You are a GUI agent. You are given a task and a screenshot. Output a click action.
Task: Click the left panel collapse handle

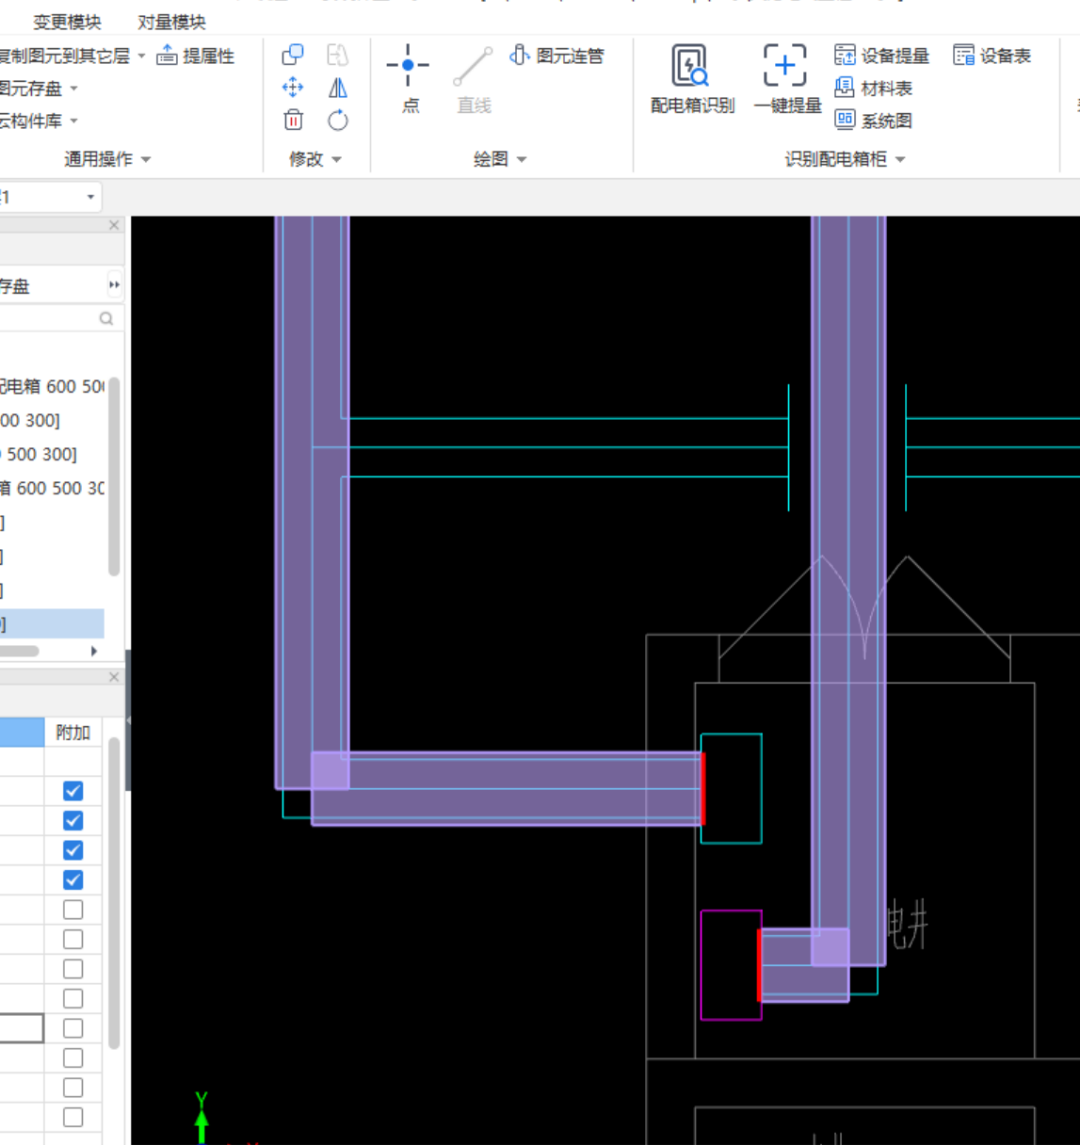tap(128, 720)
